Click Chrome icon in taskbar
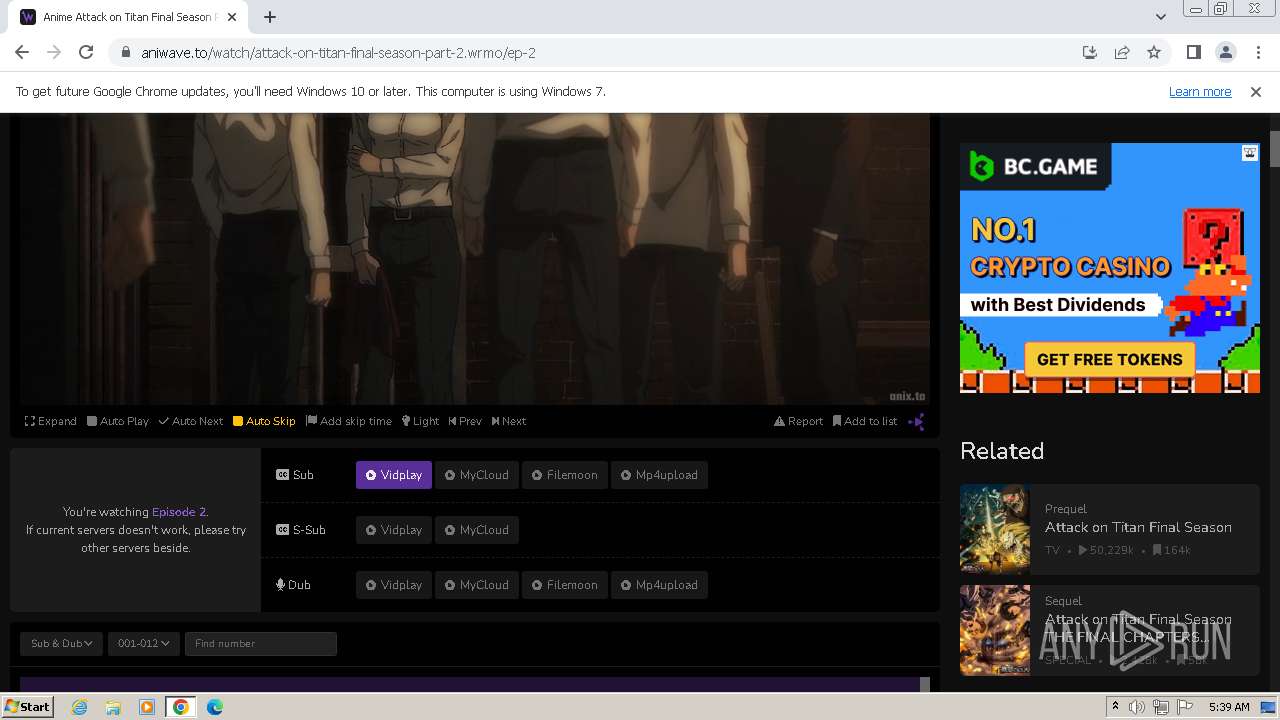1280x720 pixels. pos(181,707)
